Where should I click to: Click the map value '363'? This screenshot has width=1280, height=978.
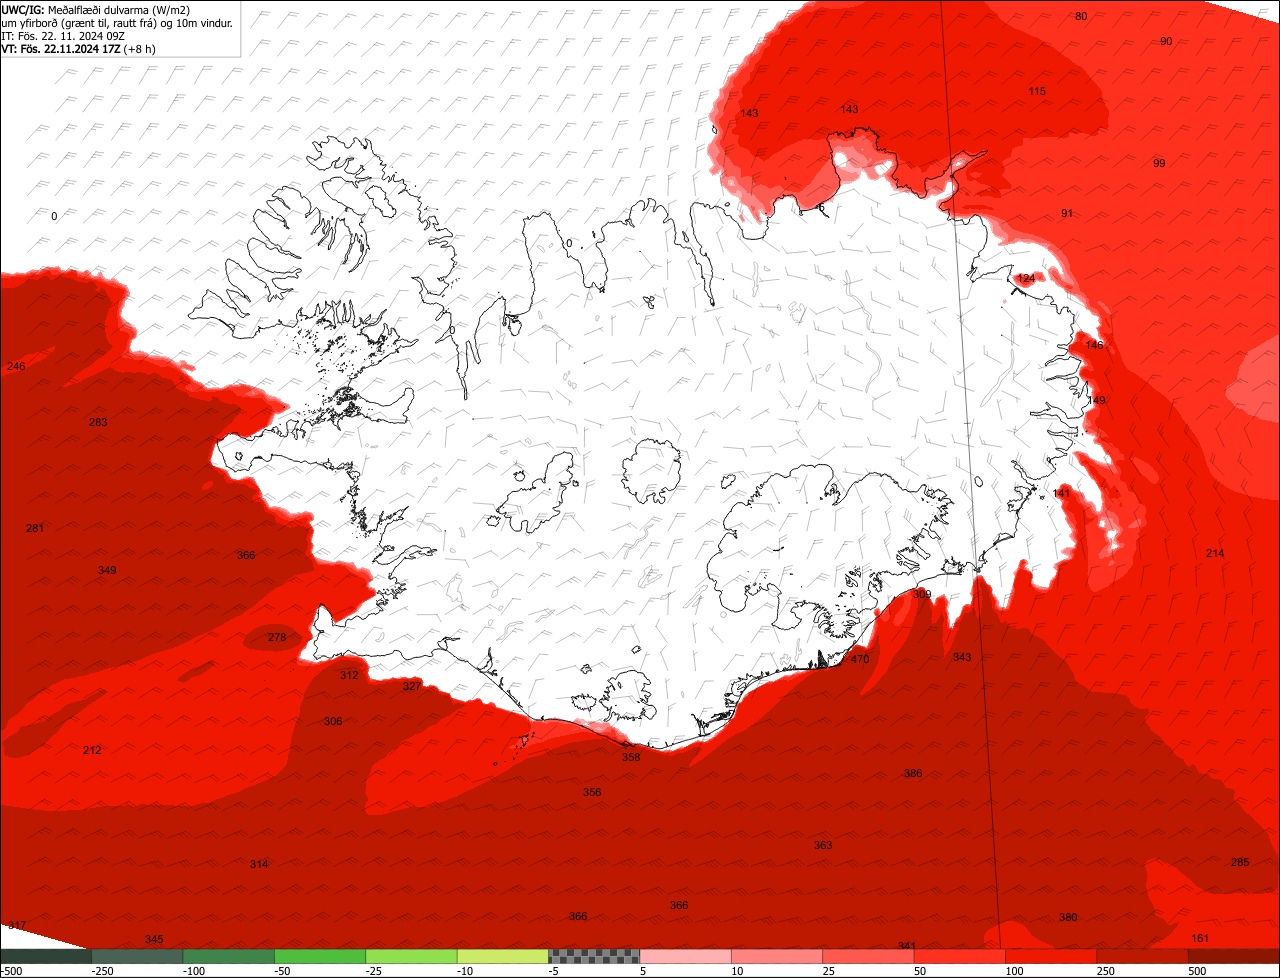pyautogui.click(x=823, y=845)
